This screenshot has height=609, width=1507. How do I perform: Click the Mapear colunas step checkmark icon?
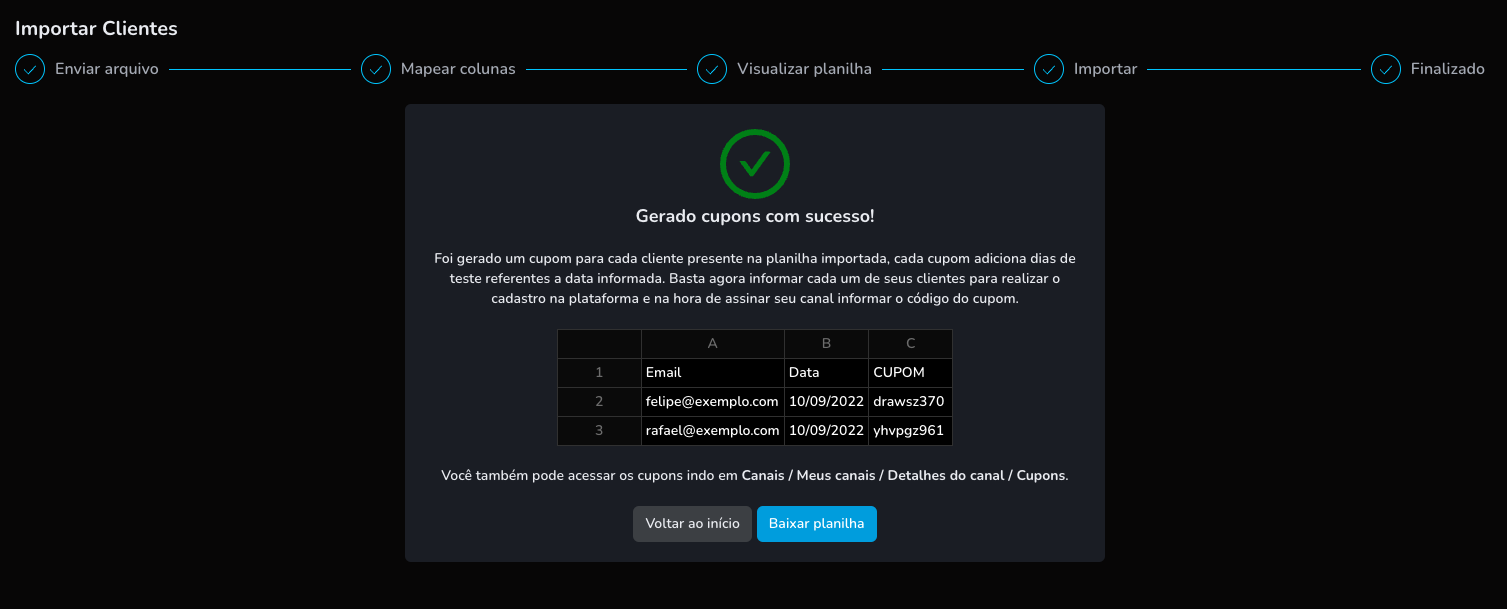pos(376,69)
